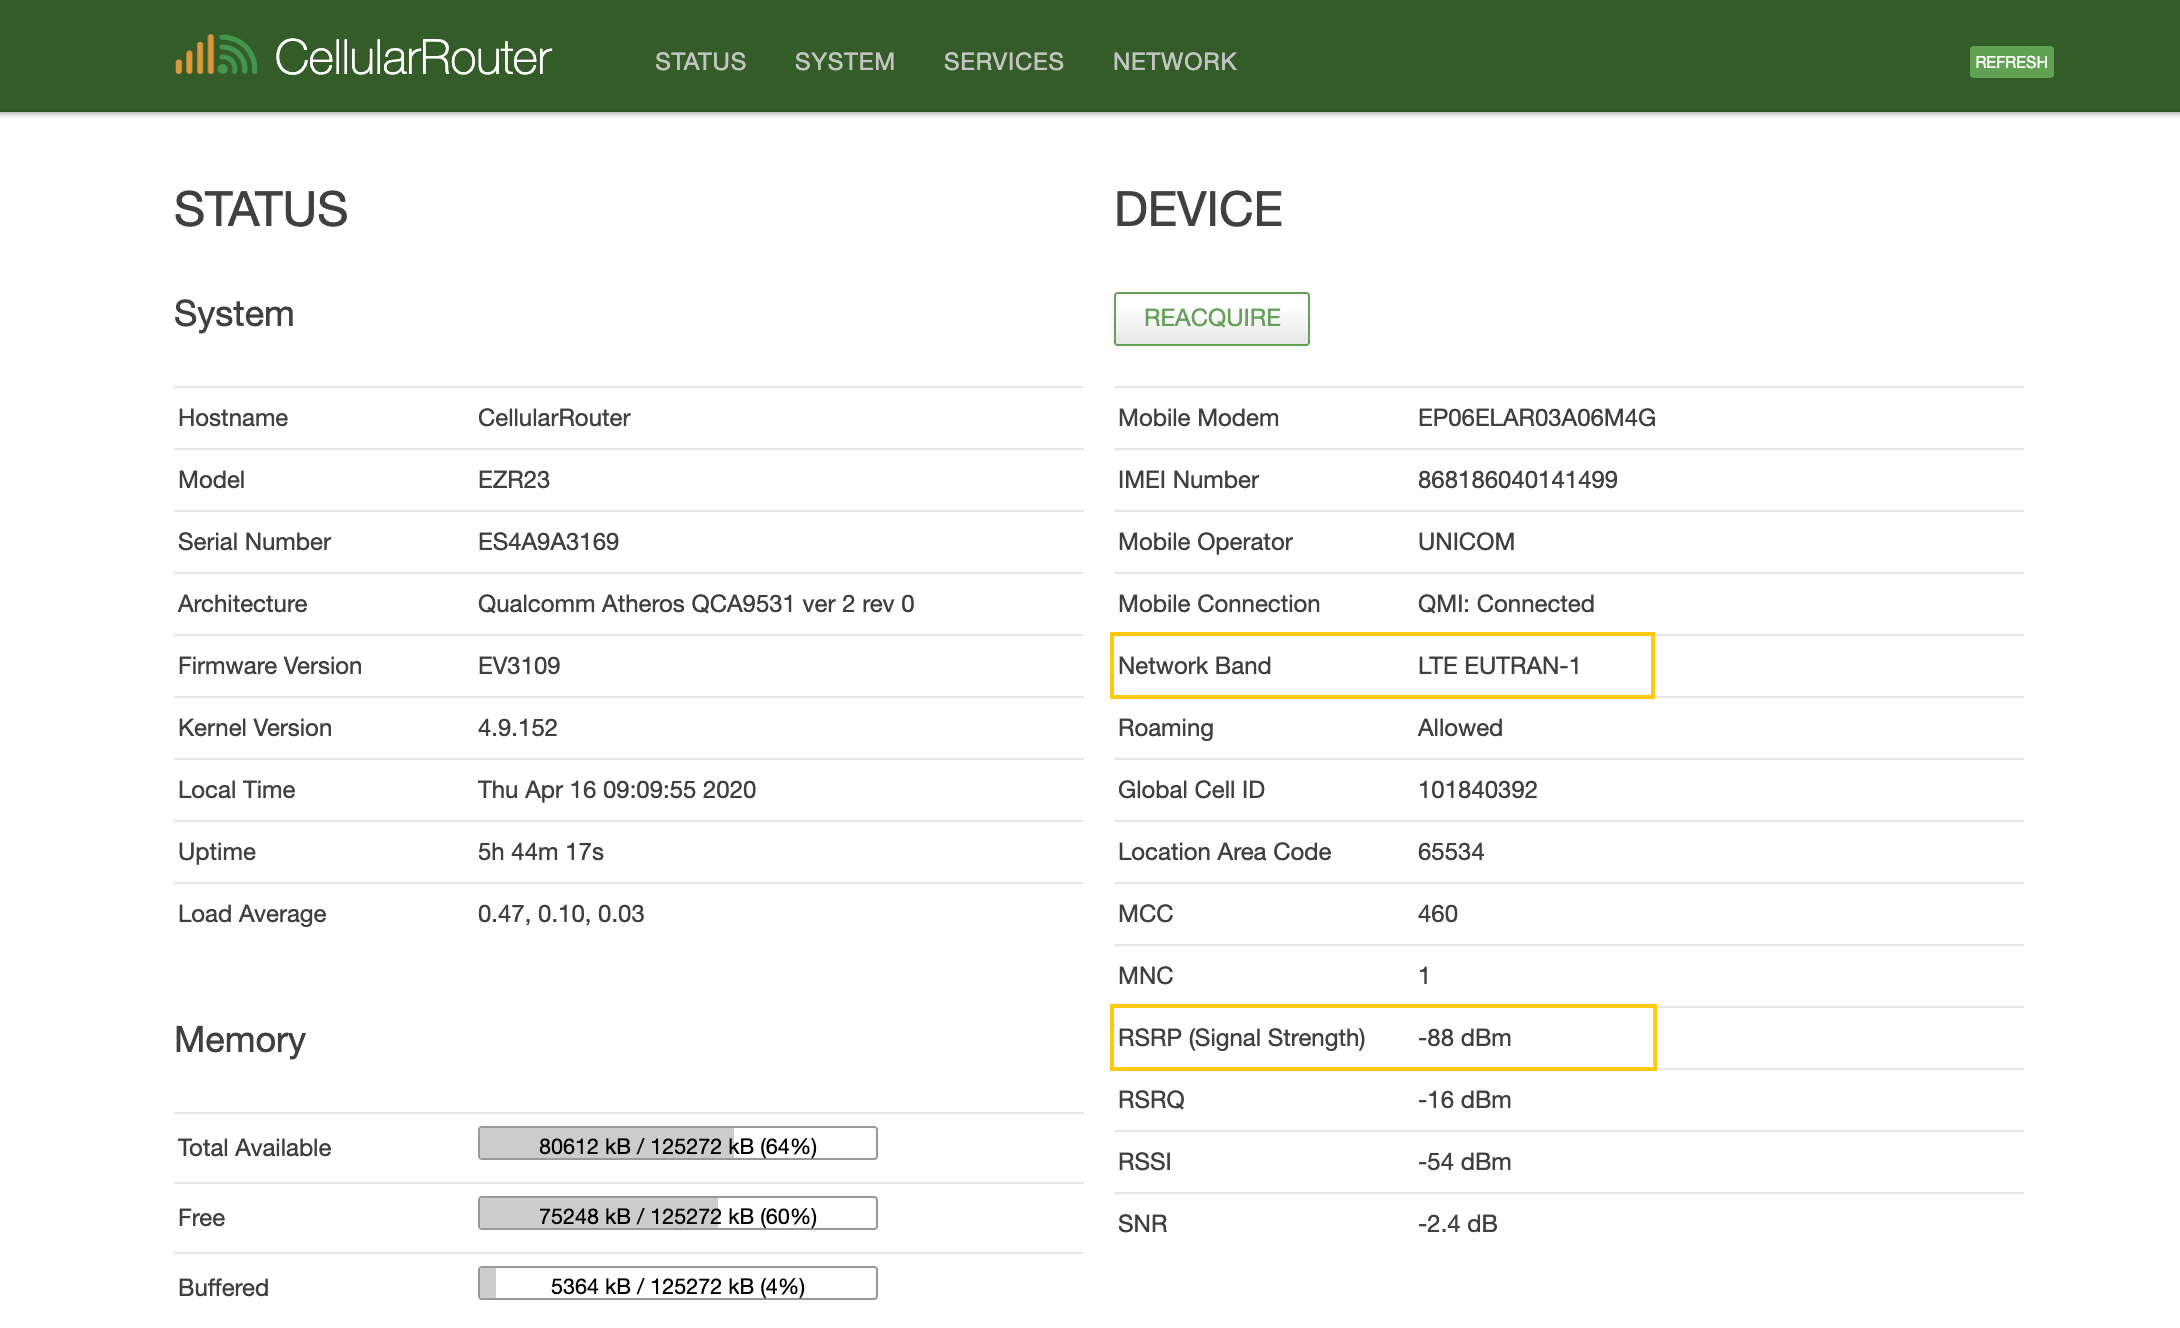Select roaming value Allowed
Screen dimensions: 2180x1328
pos(1460,728)
